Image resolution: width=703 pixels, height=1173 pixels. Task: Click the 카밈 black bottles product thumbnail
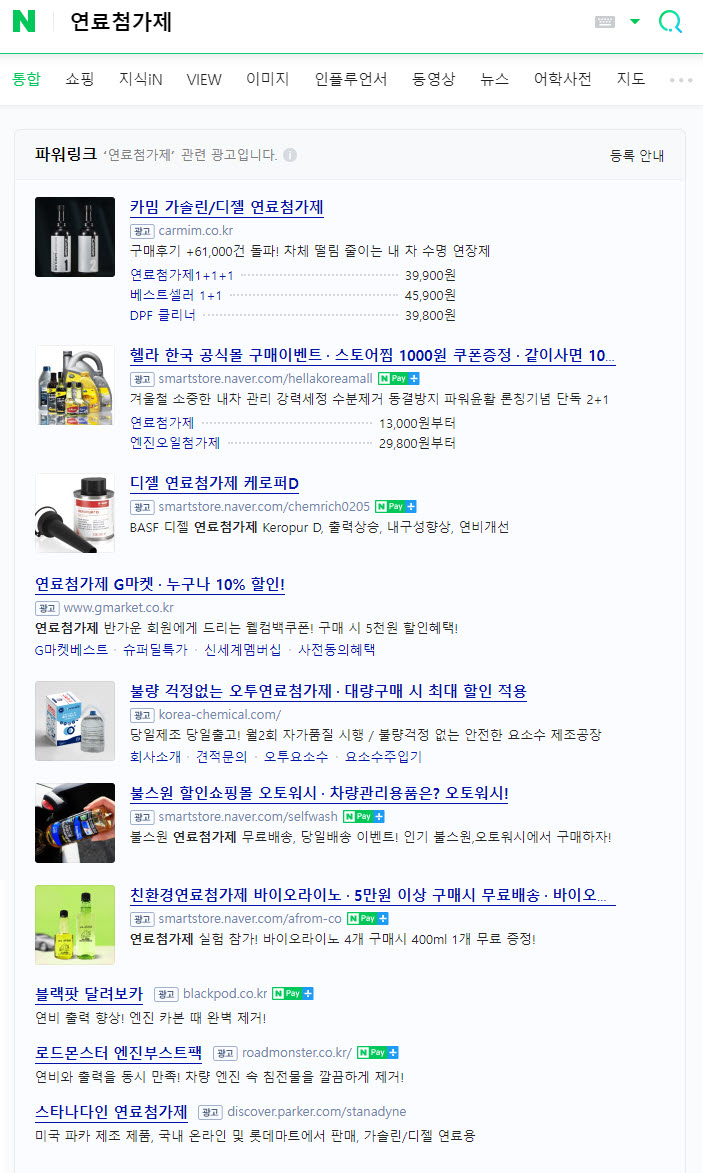tap(75, 236)
